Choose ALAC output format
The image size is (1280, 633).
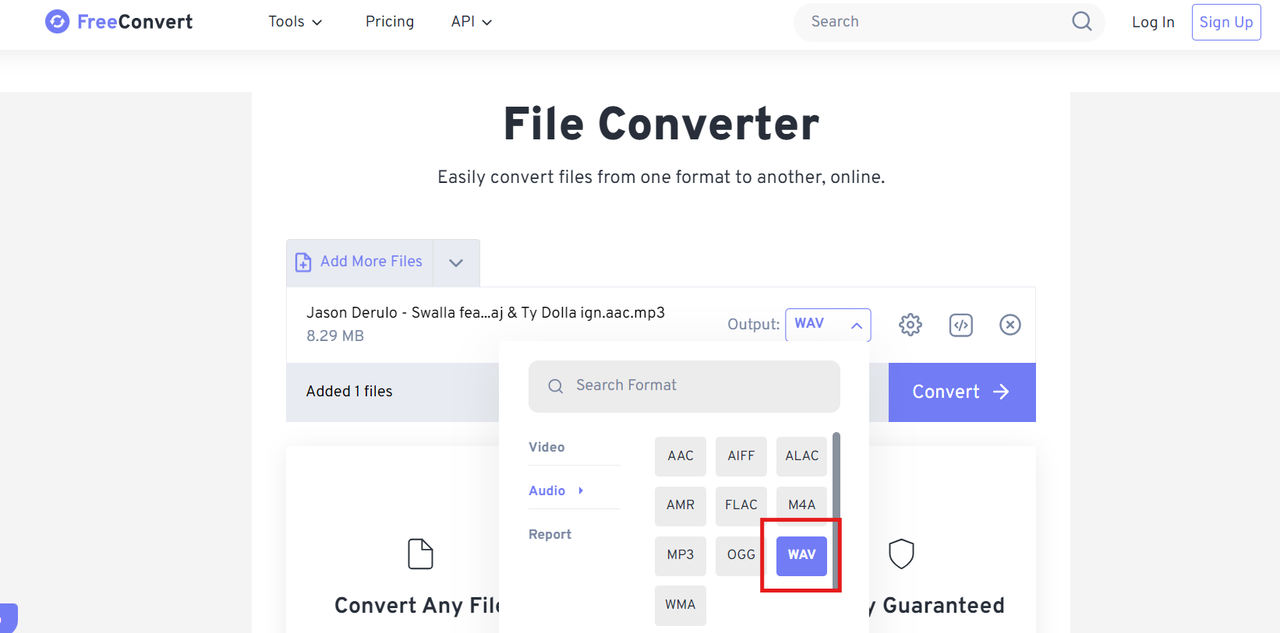pyautogui.click(x=802, y=456)
